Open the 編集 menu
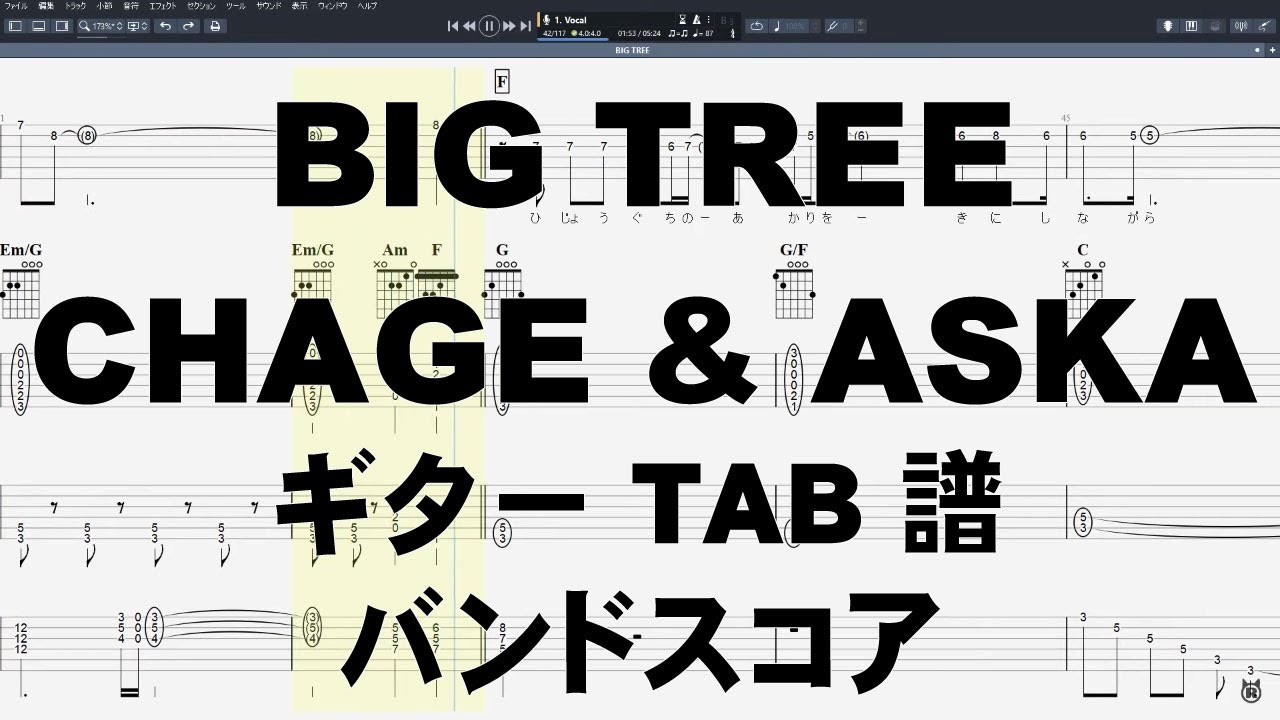The image size is (1280, 720). (x=46, y=6)
